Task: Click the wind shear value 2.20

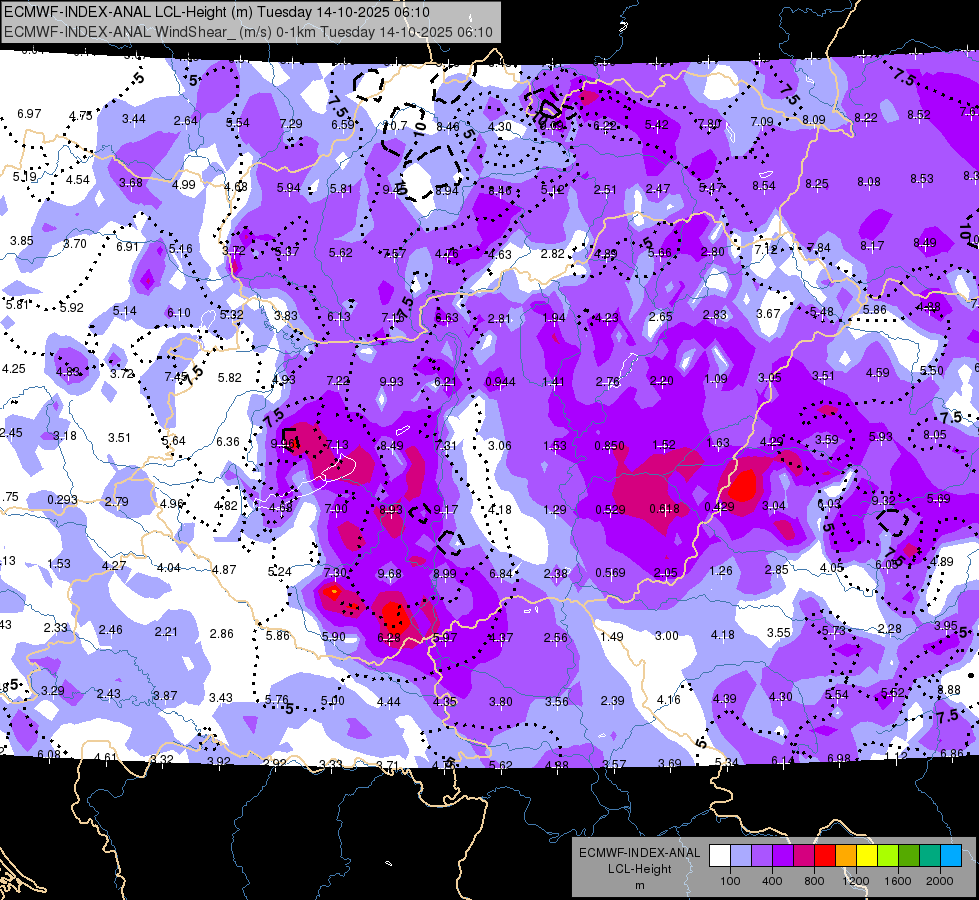Action: click(661, 380)
